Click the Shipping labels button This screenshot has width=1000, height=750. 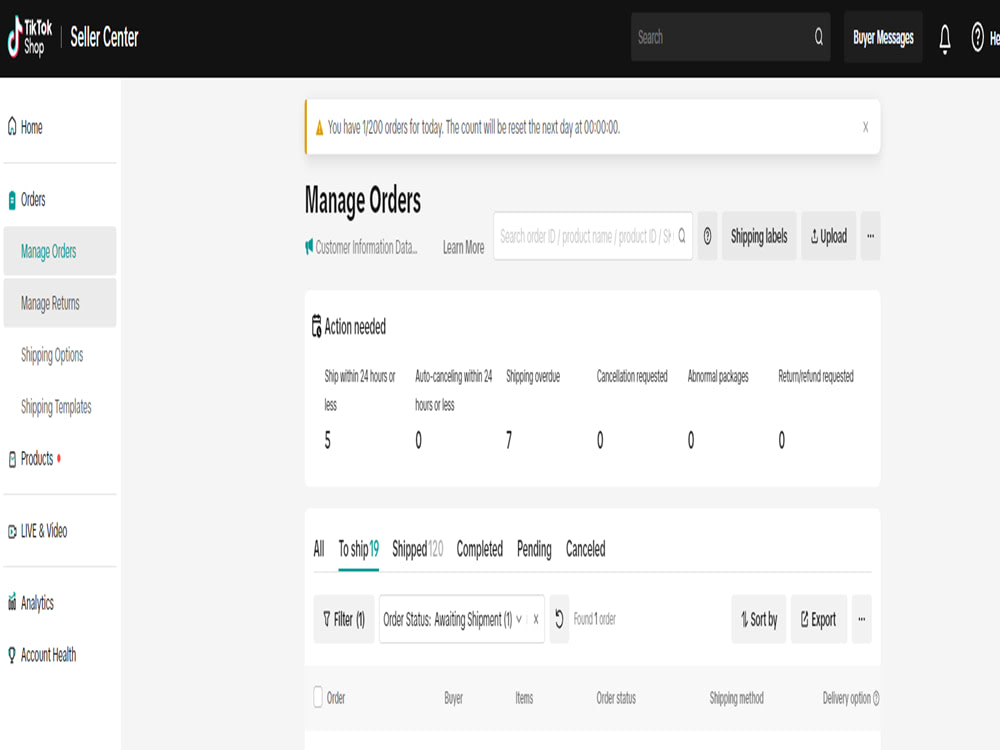click(x=759, y=236)
